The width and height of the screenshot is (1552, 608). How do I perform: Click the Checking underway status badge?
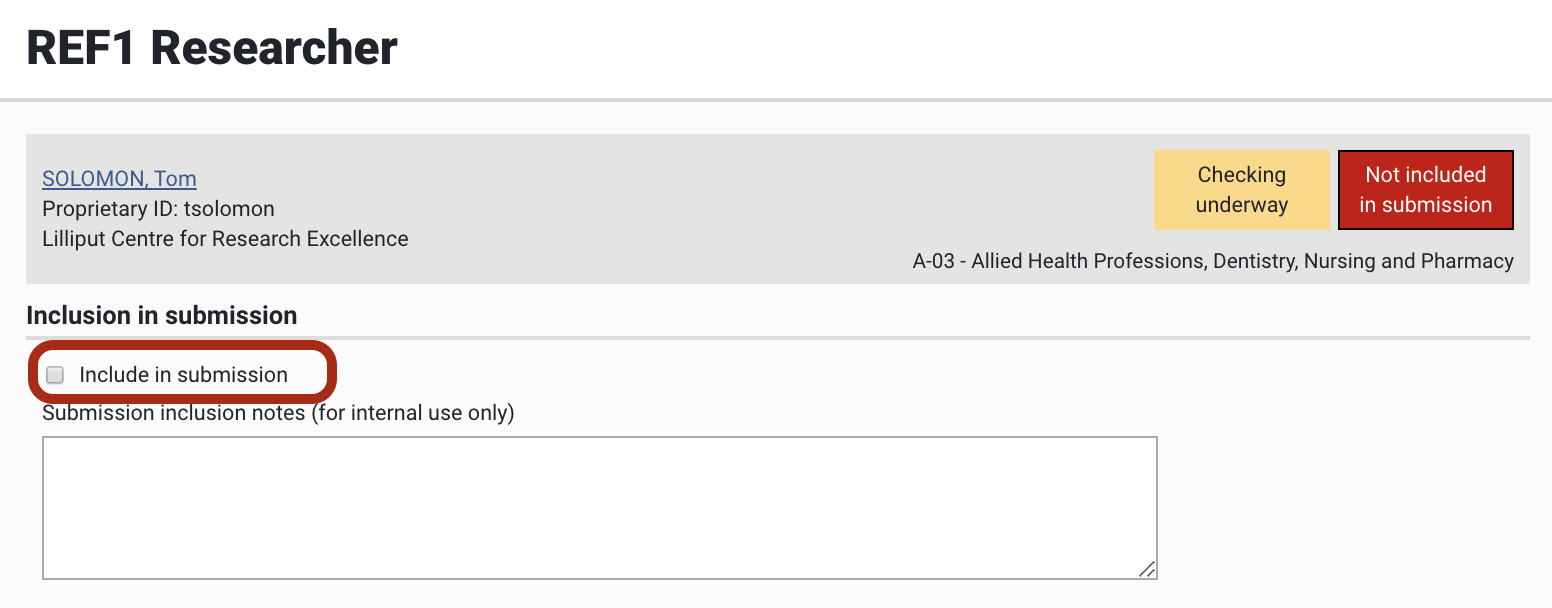tap(1241, 190)
